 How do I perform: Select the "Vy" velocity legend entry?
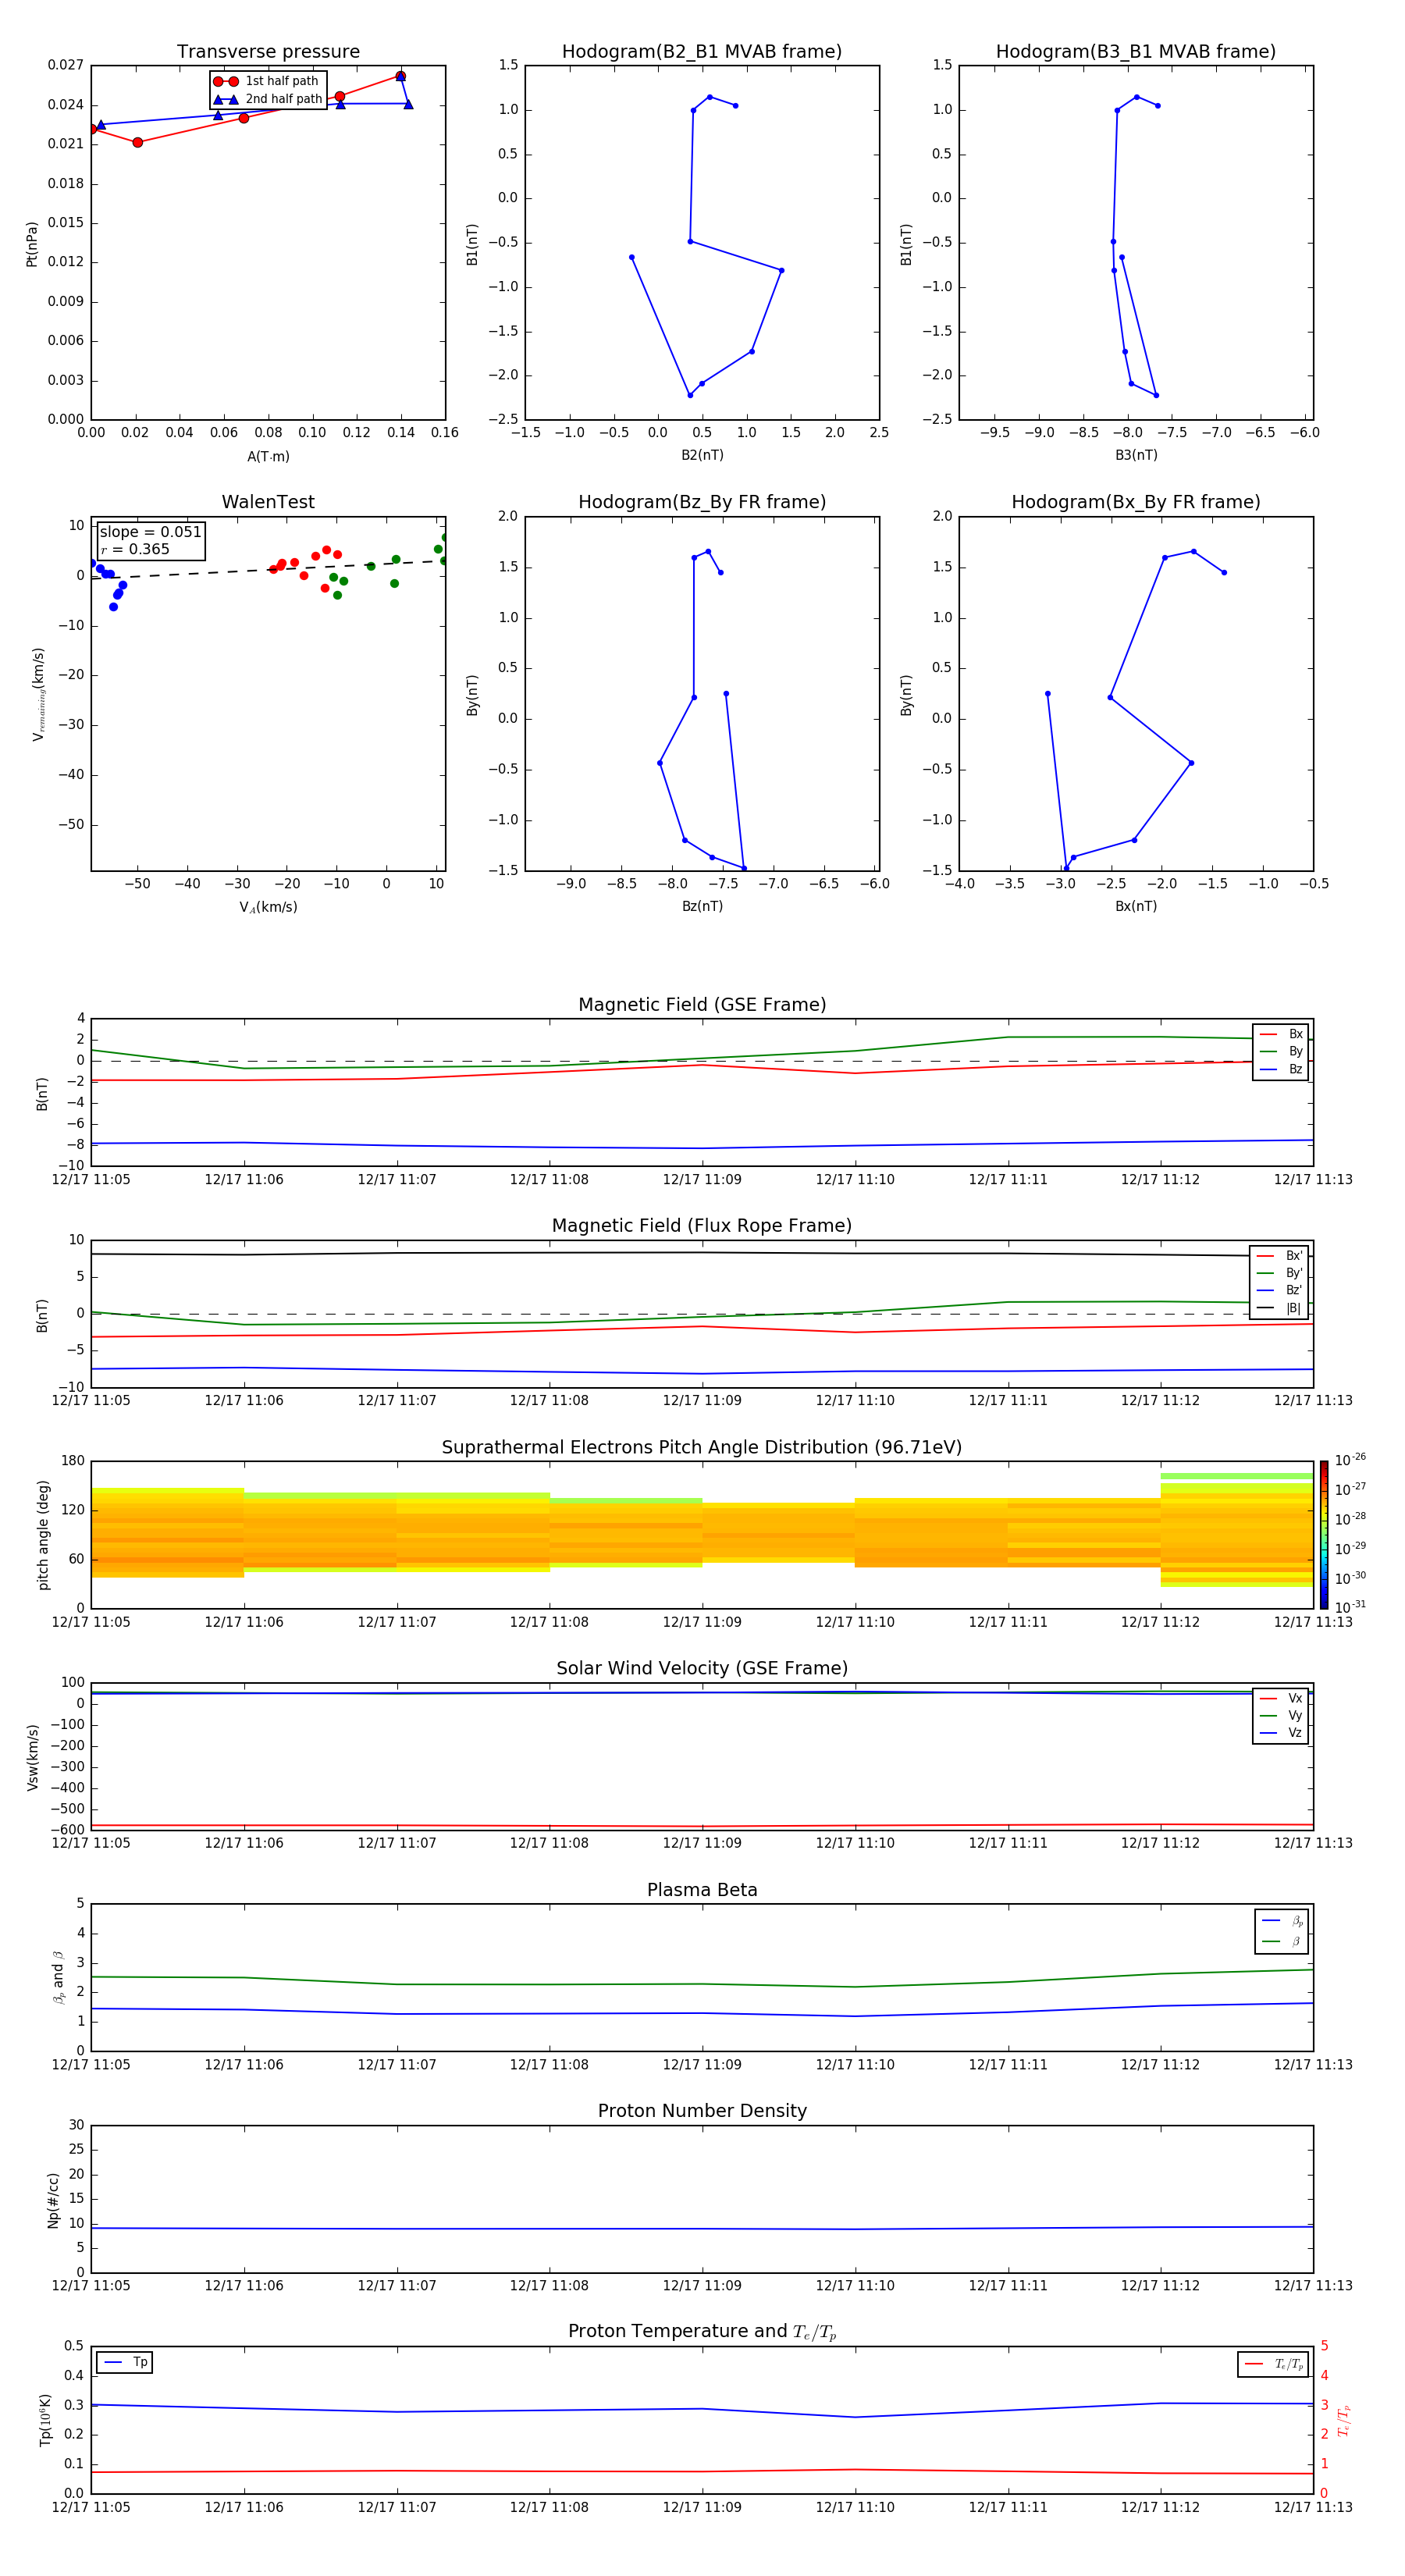pos(1281,1715)
